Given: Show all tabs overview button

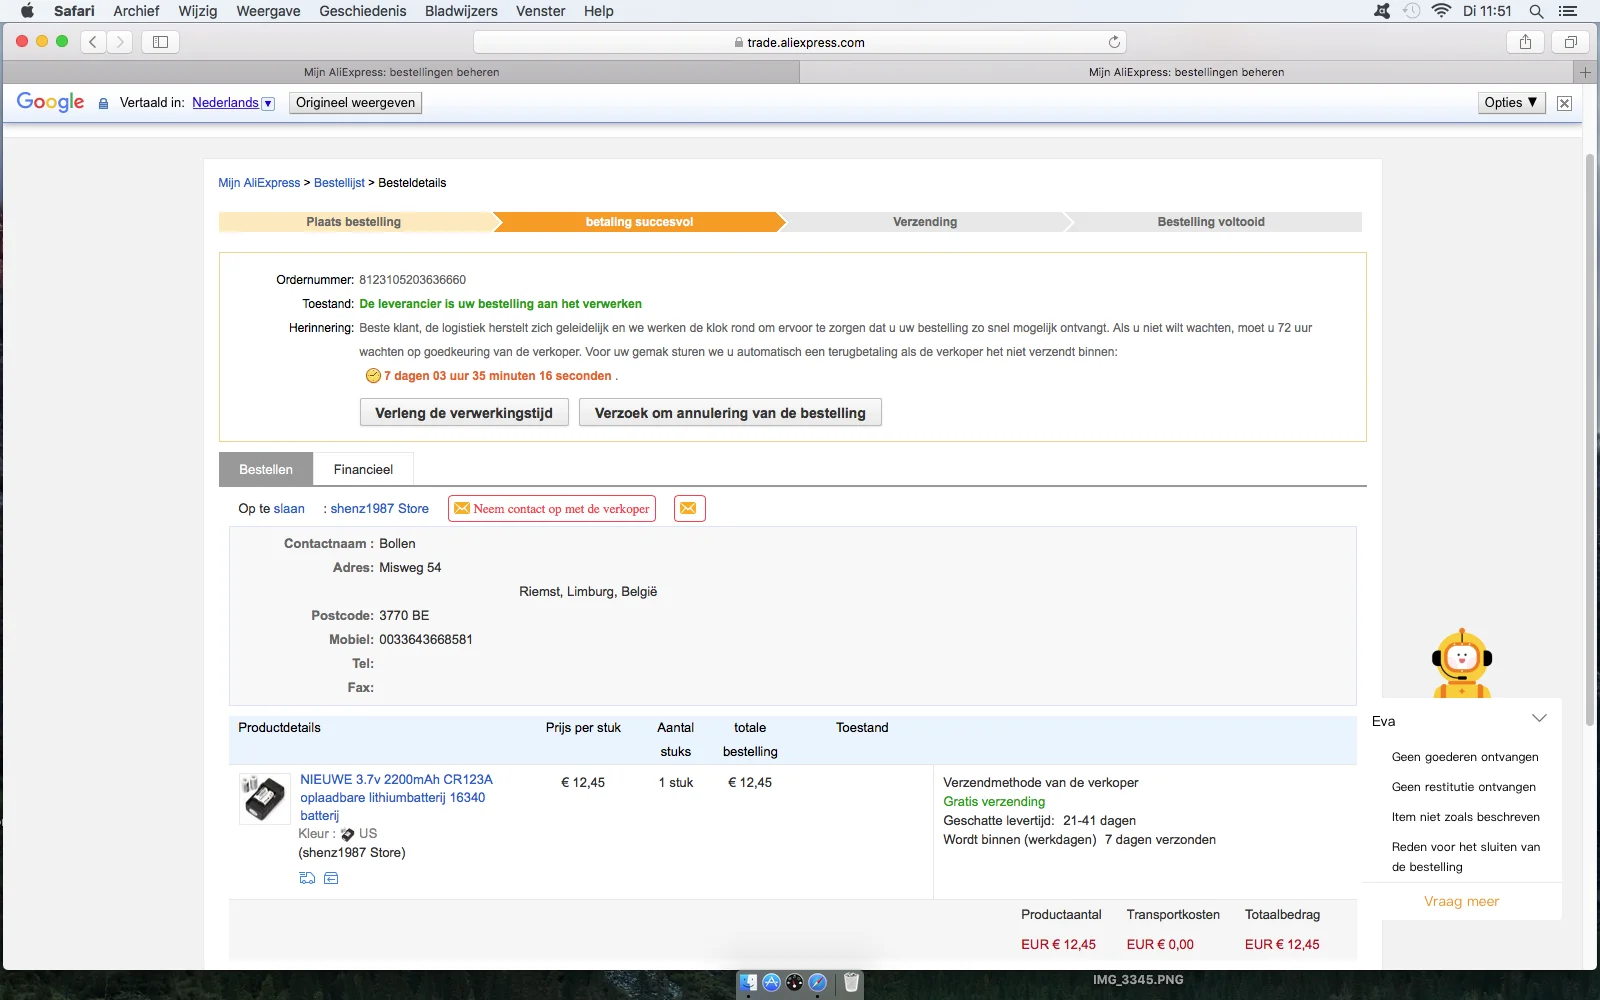Looking at the screenshot, I should 1570,42.
